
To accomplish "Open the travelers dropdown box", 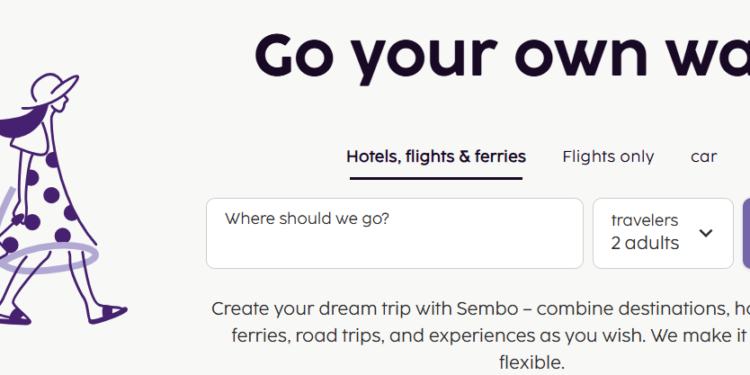I will (663, 233).
